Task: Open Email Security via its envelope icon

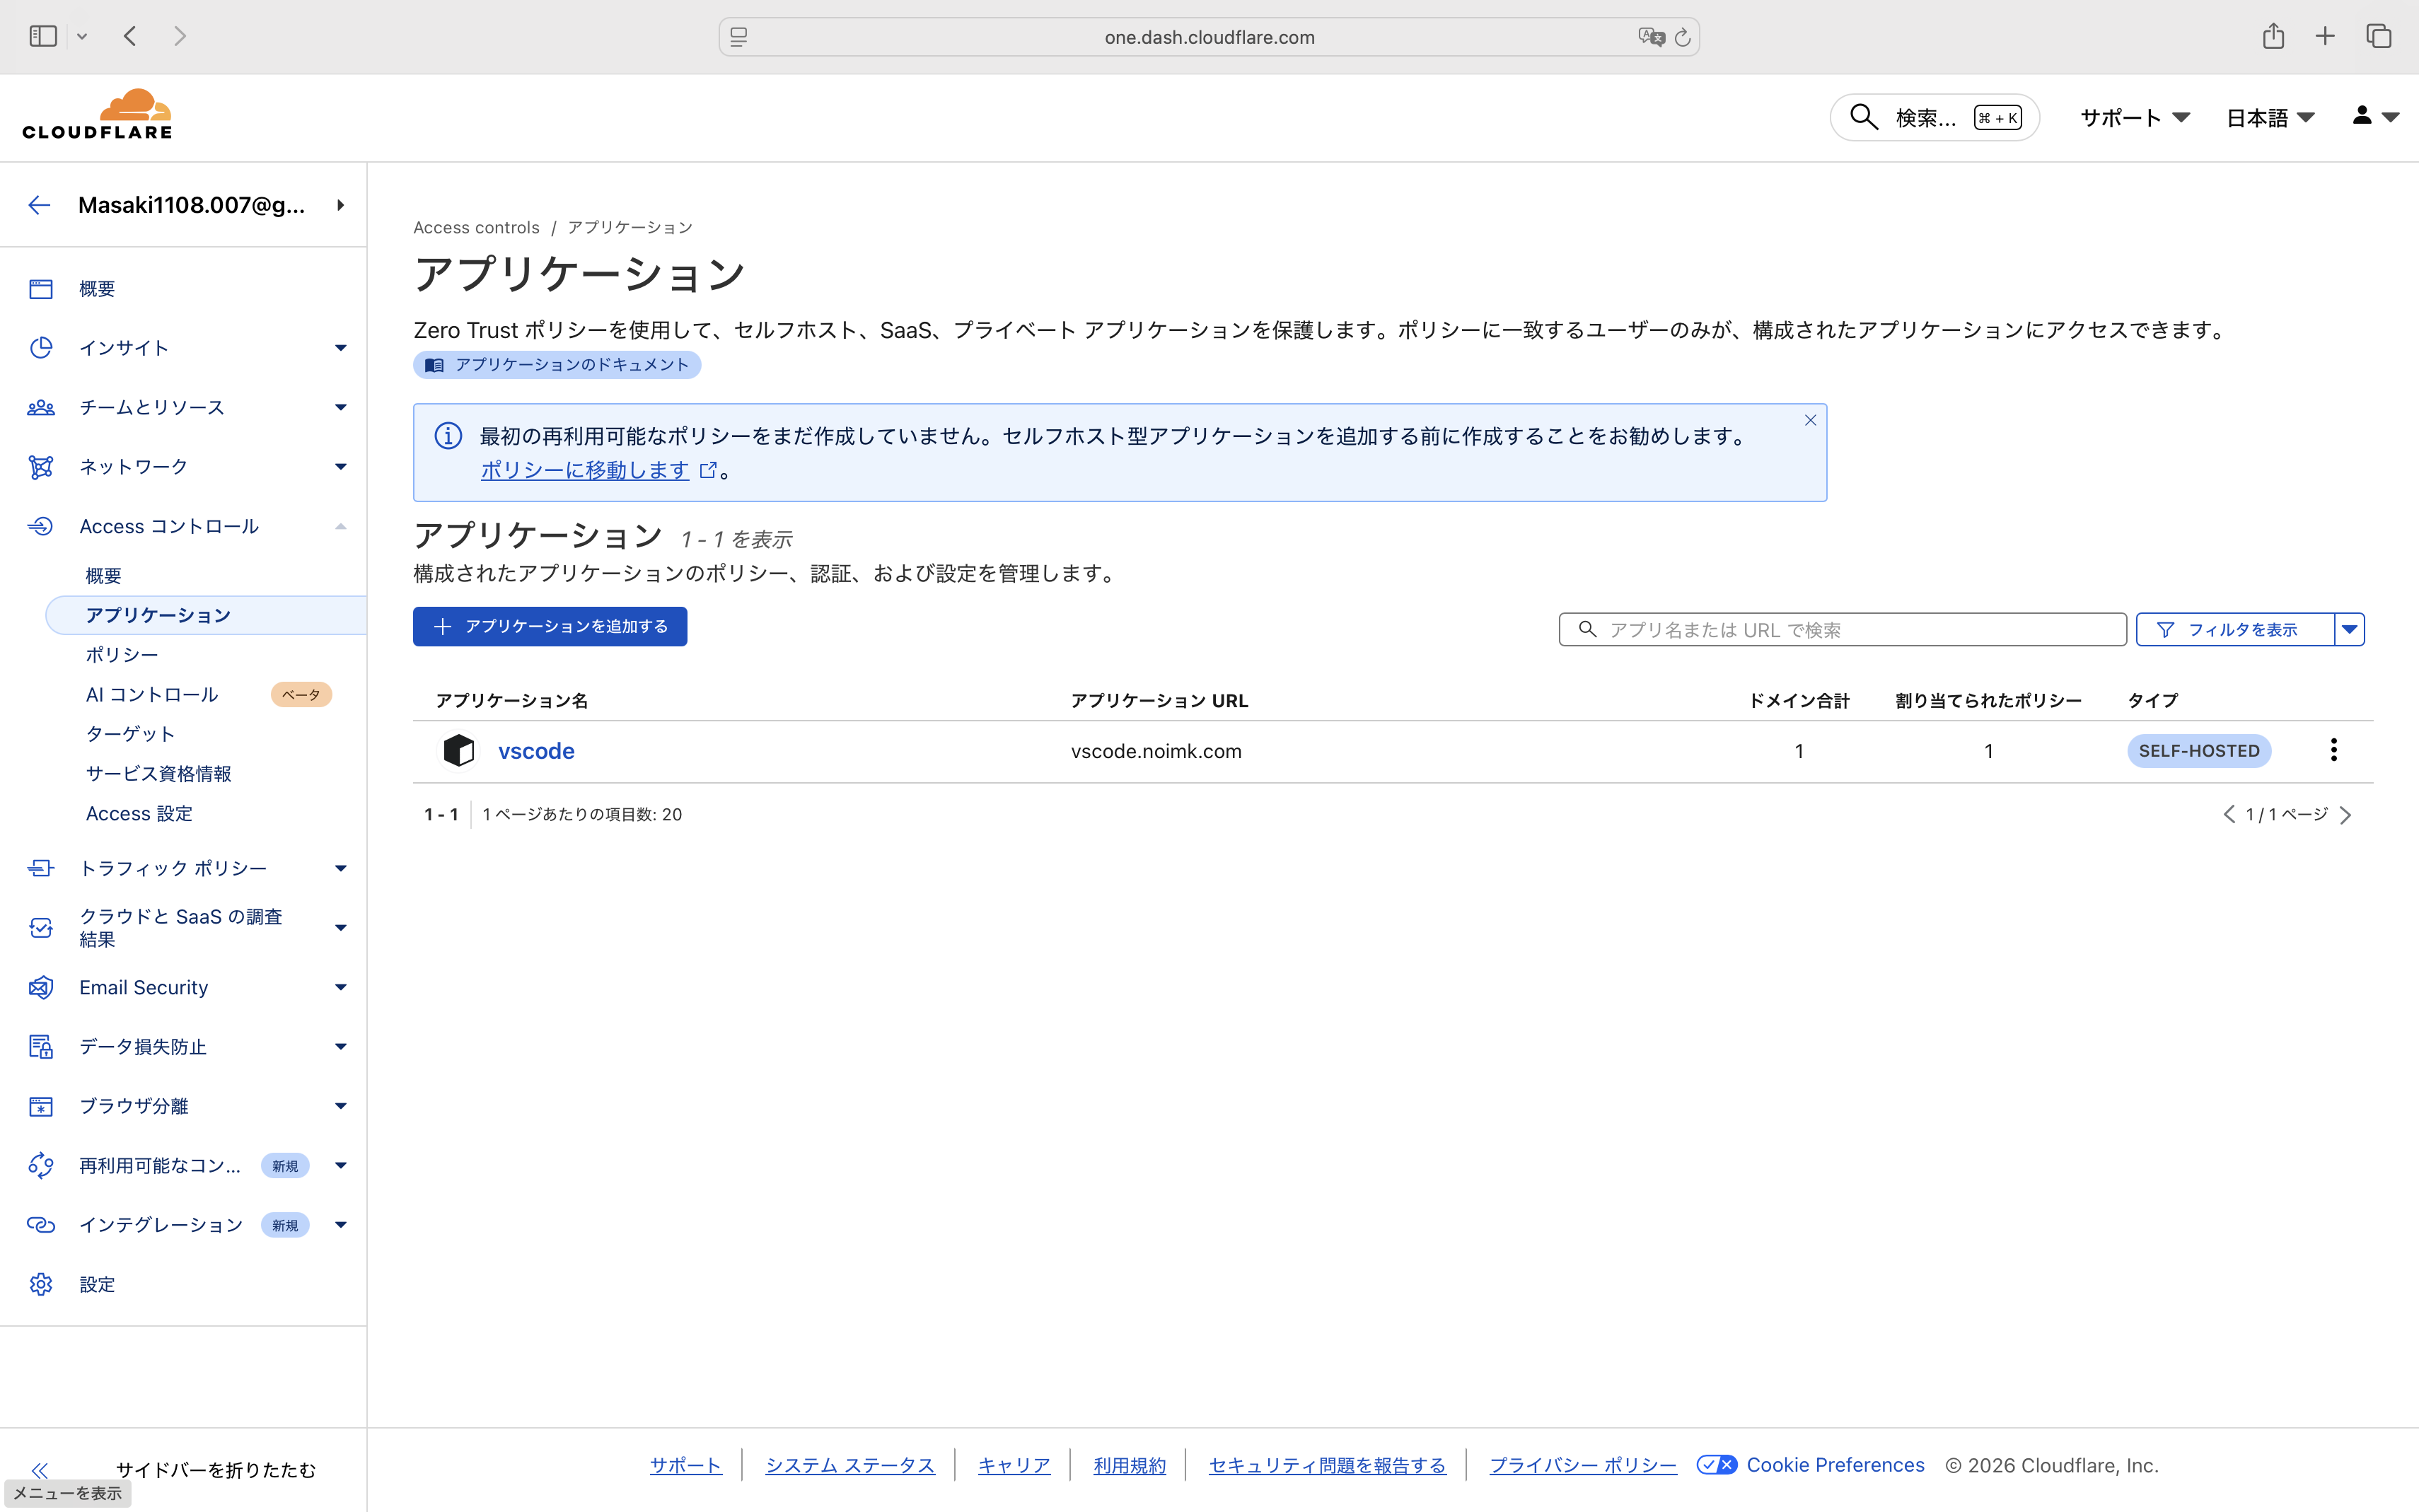Action: click(41, 987)
